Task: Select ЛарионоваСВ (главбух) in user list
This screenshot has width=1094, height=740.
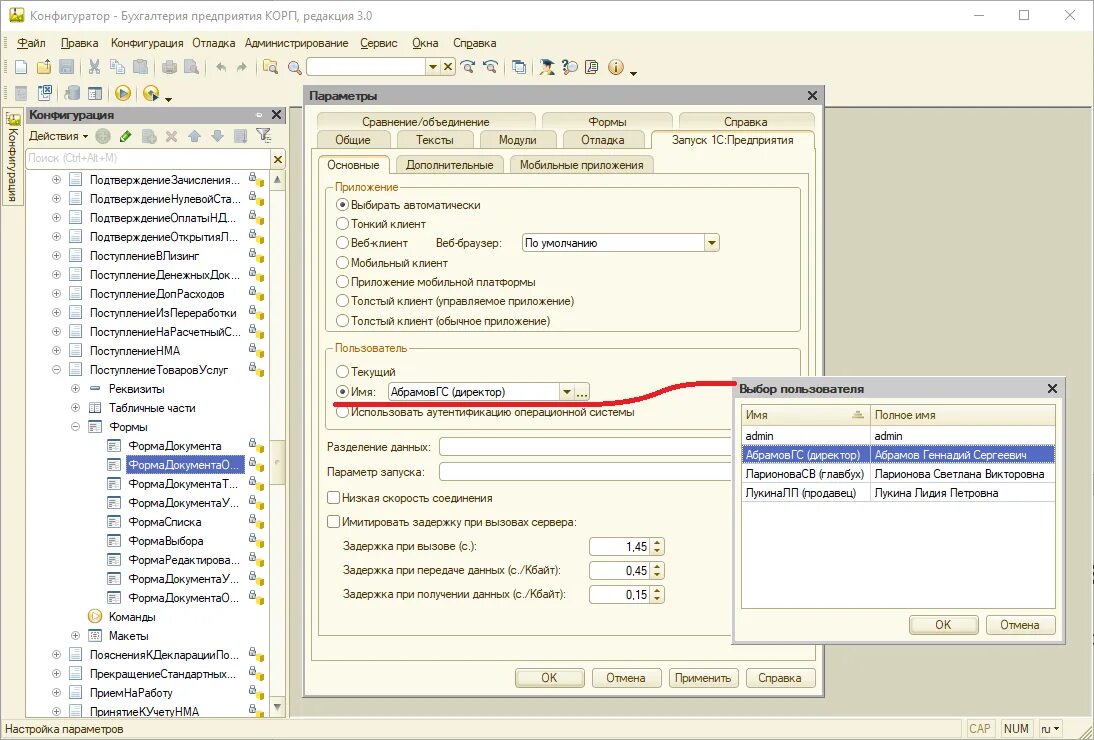Action: tap(898, 474)
